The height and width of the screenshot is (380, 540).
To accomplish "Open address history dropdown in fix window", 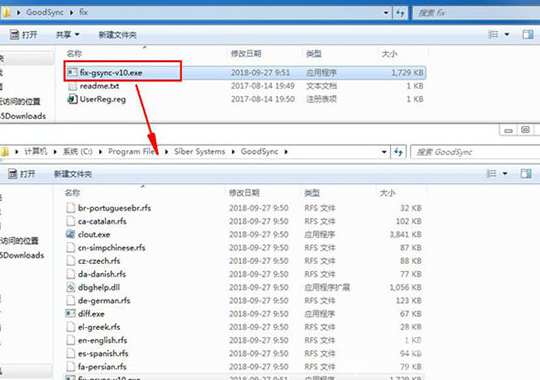I will tap(386, 13).
